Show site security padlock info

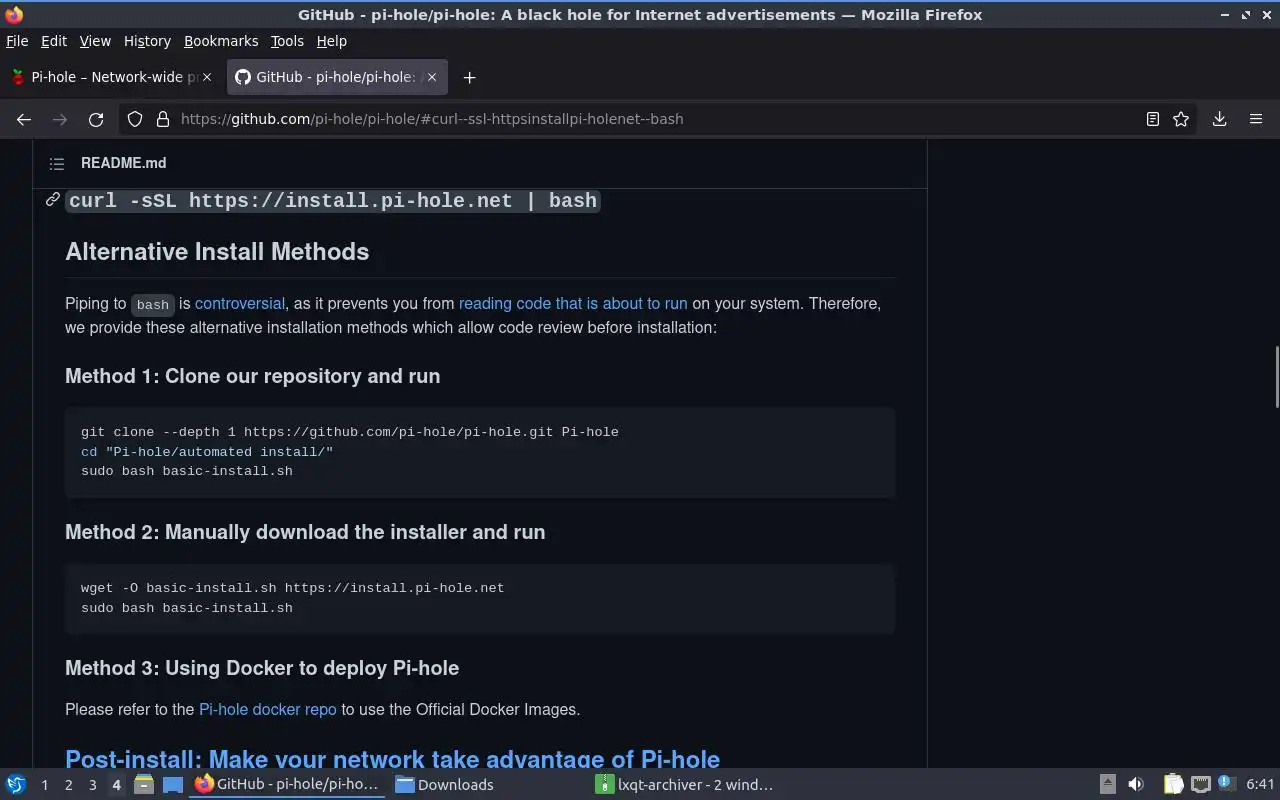(163, 119)
